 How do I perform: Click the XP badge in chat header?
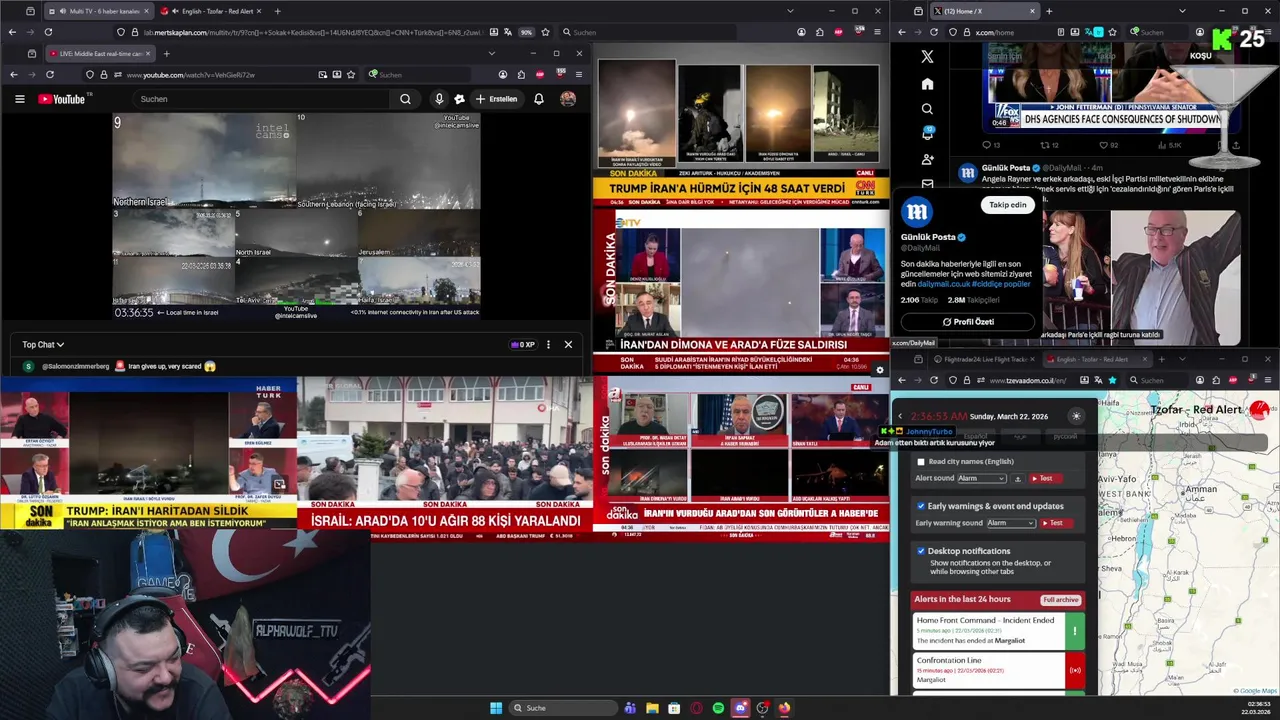[523, 344]
